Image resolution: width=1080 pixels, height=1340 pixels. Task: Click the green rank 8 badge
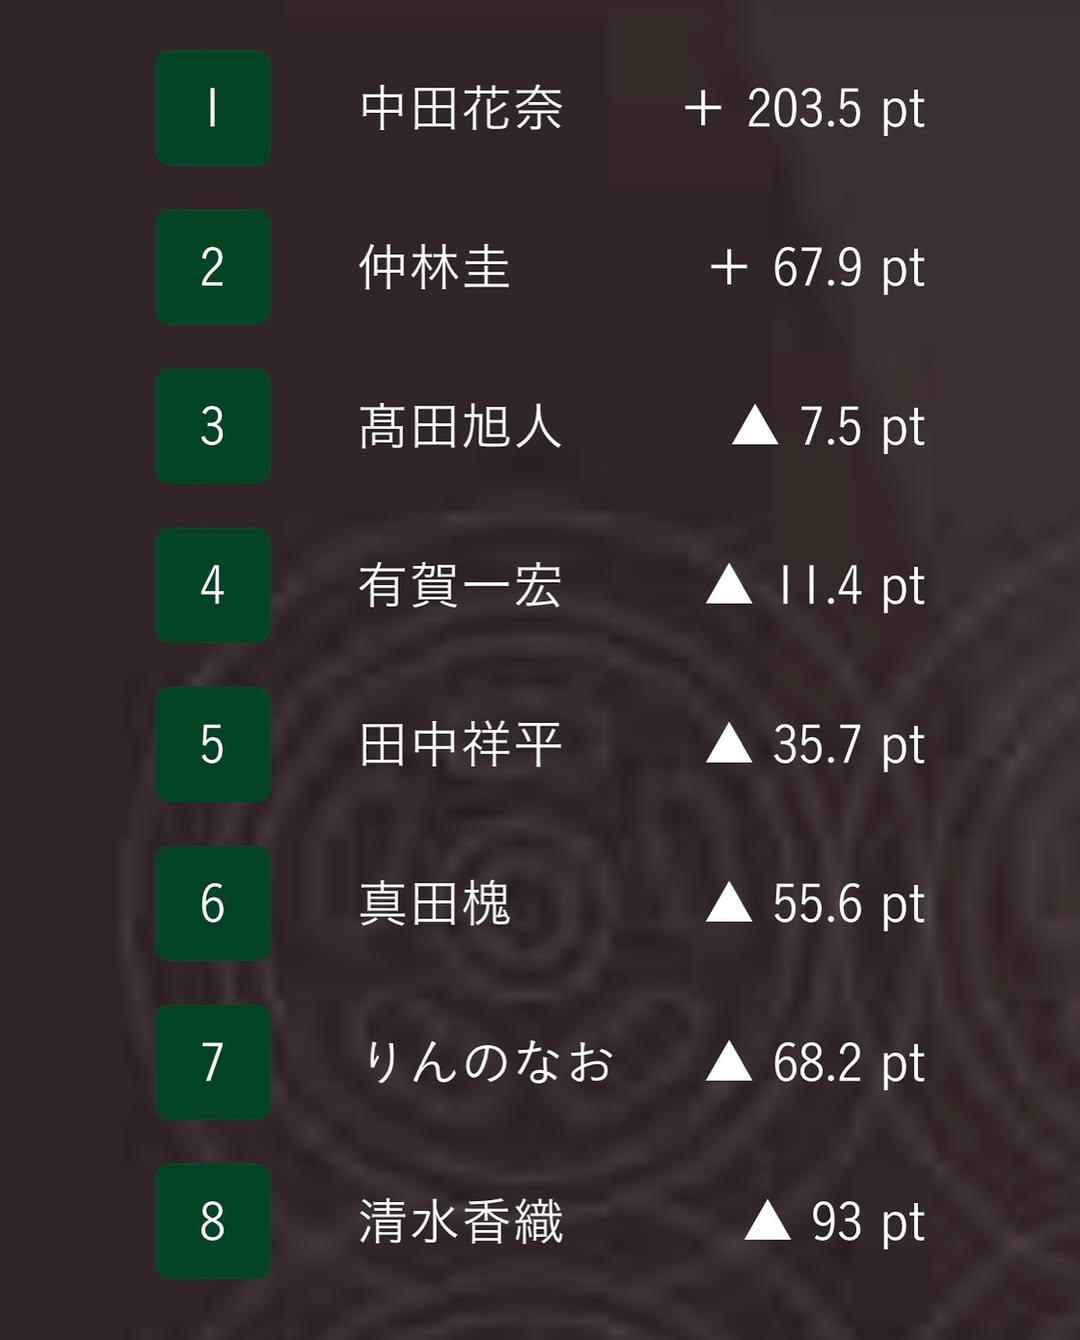(213, 1221)
